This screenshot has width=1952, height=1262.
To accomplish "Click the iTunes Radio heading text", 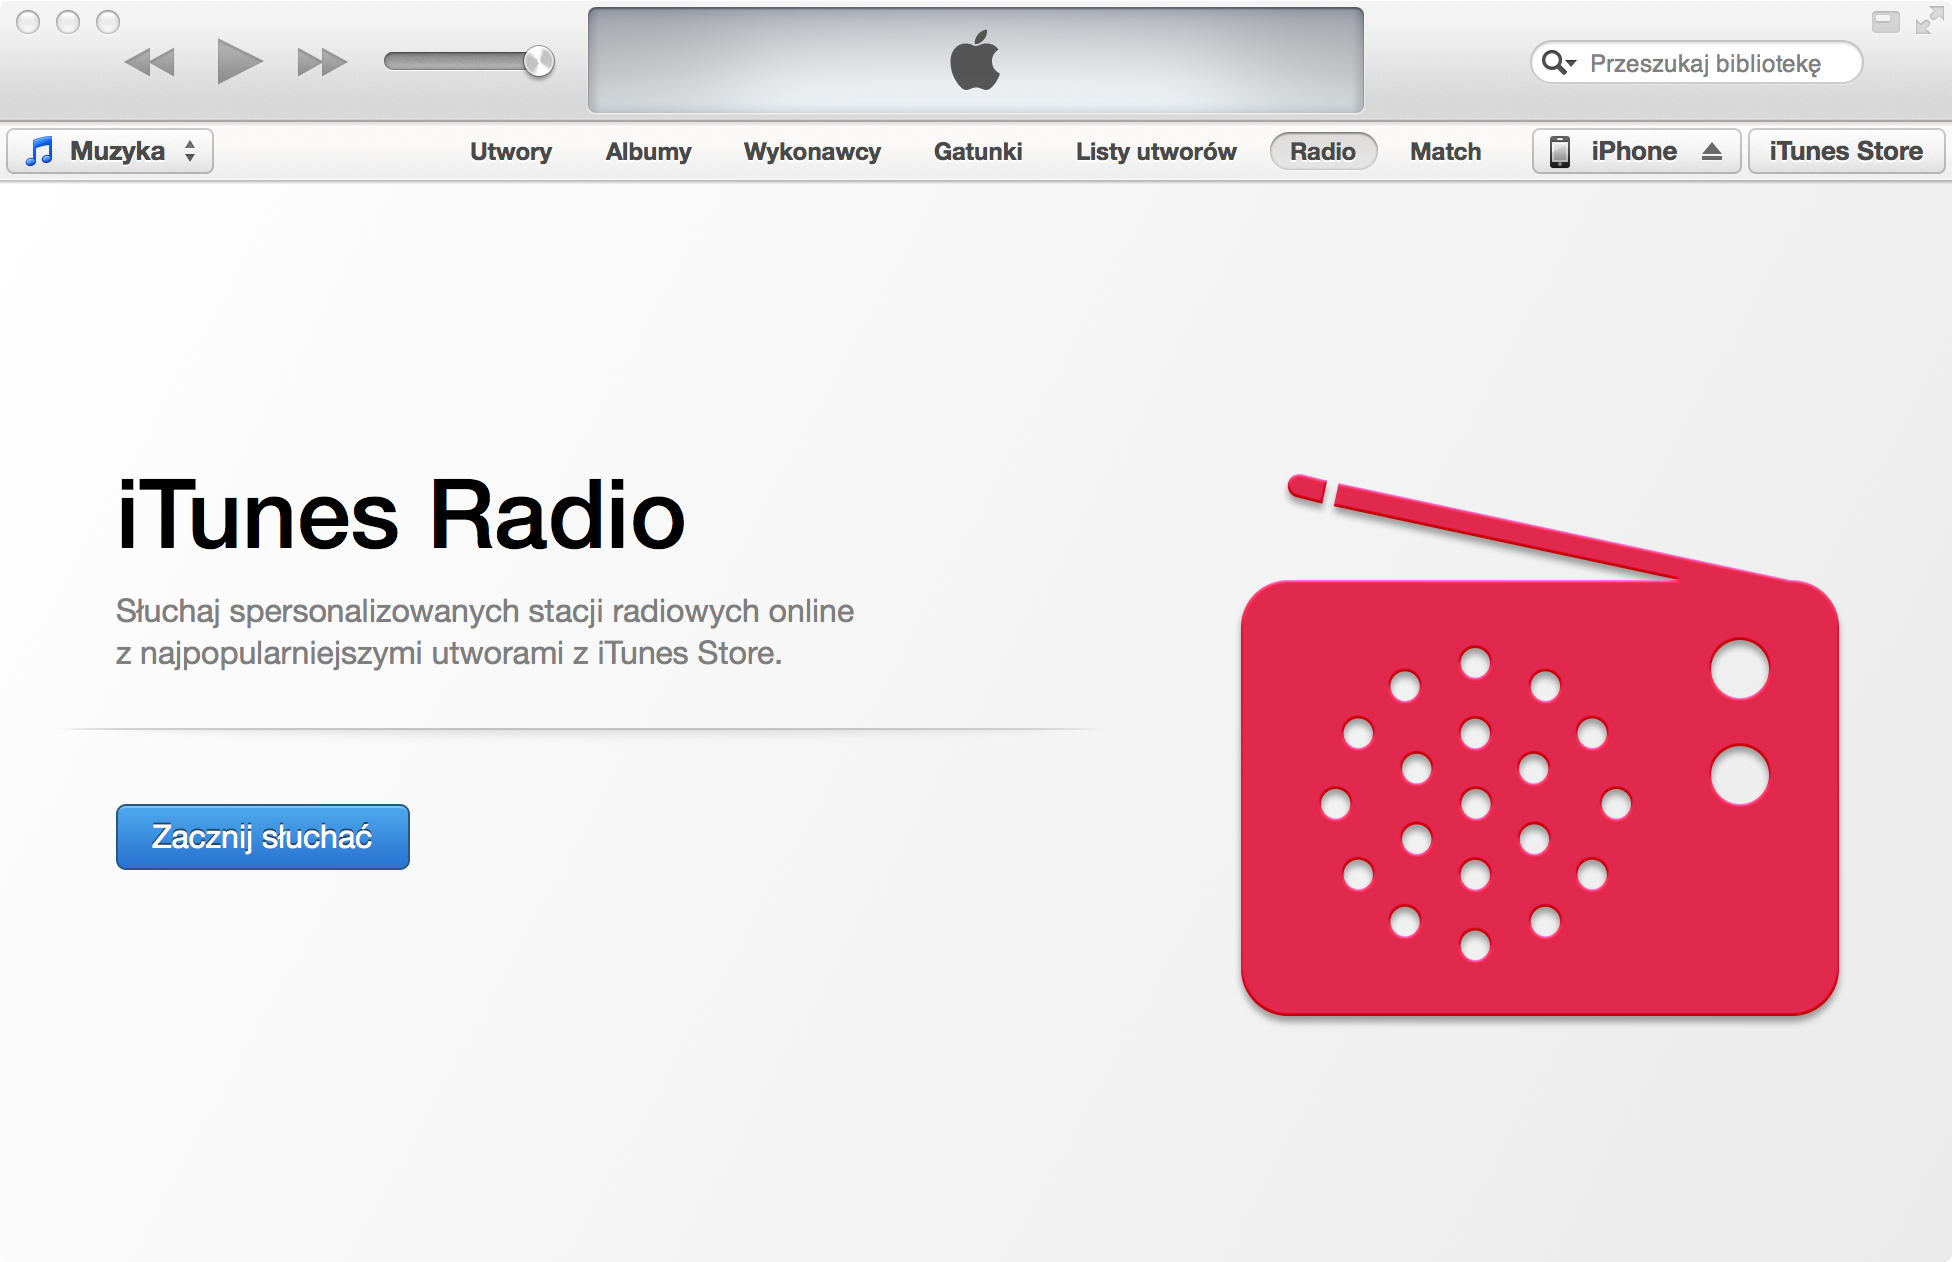I will click(x=400, y=514).
